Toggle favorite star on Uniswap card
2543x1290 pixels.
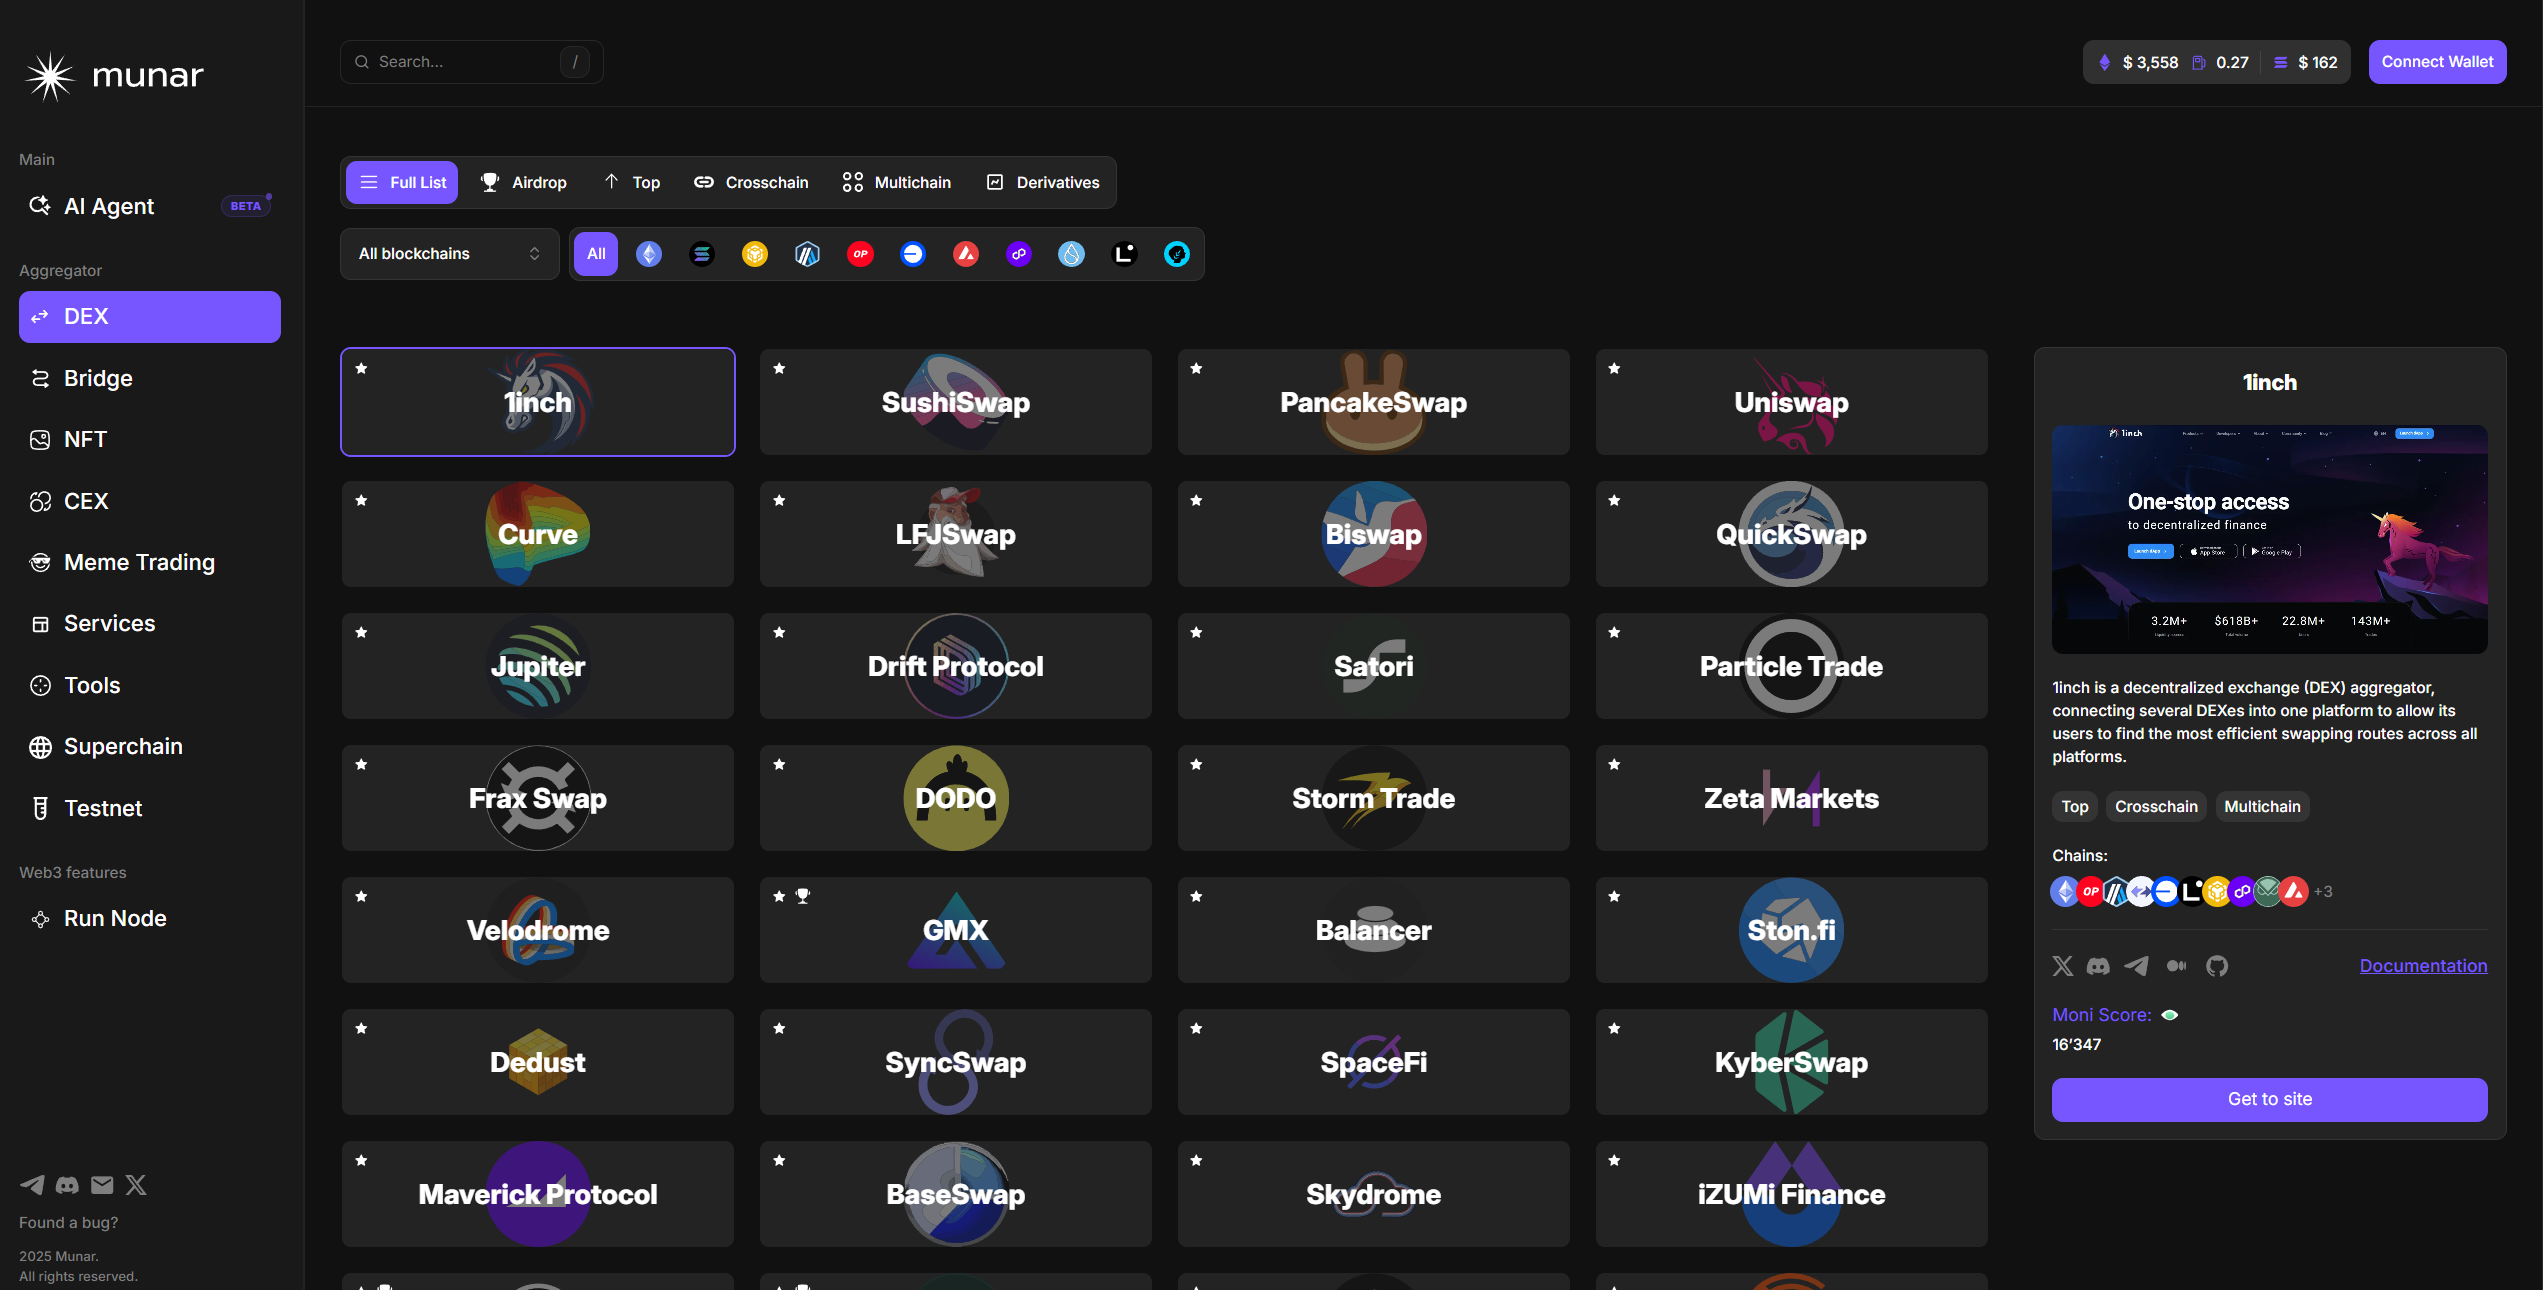(x=1614, y=368)
